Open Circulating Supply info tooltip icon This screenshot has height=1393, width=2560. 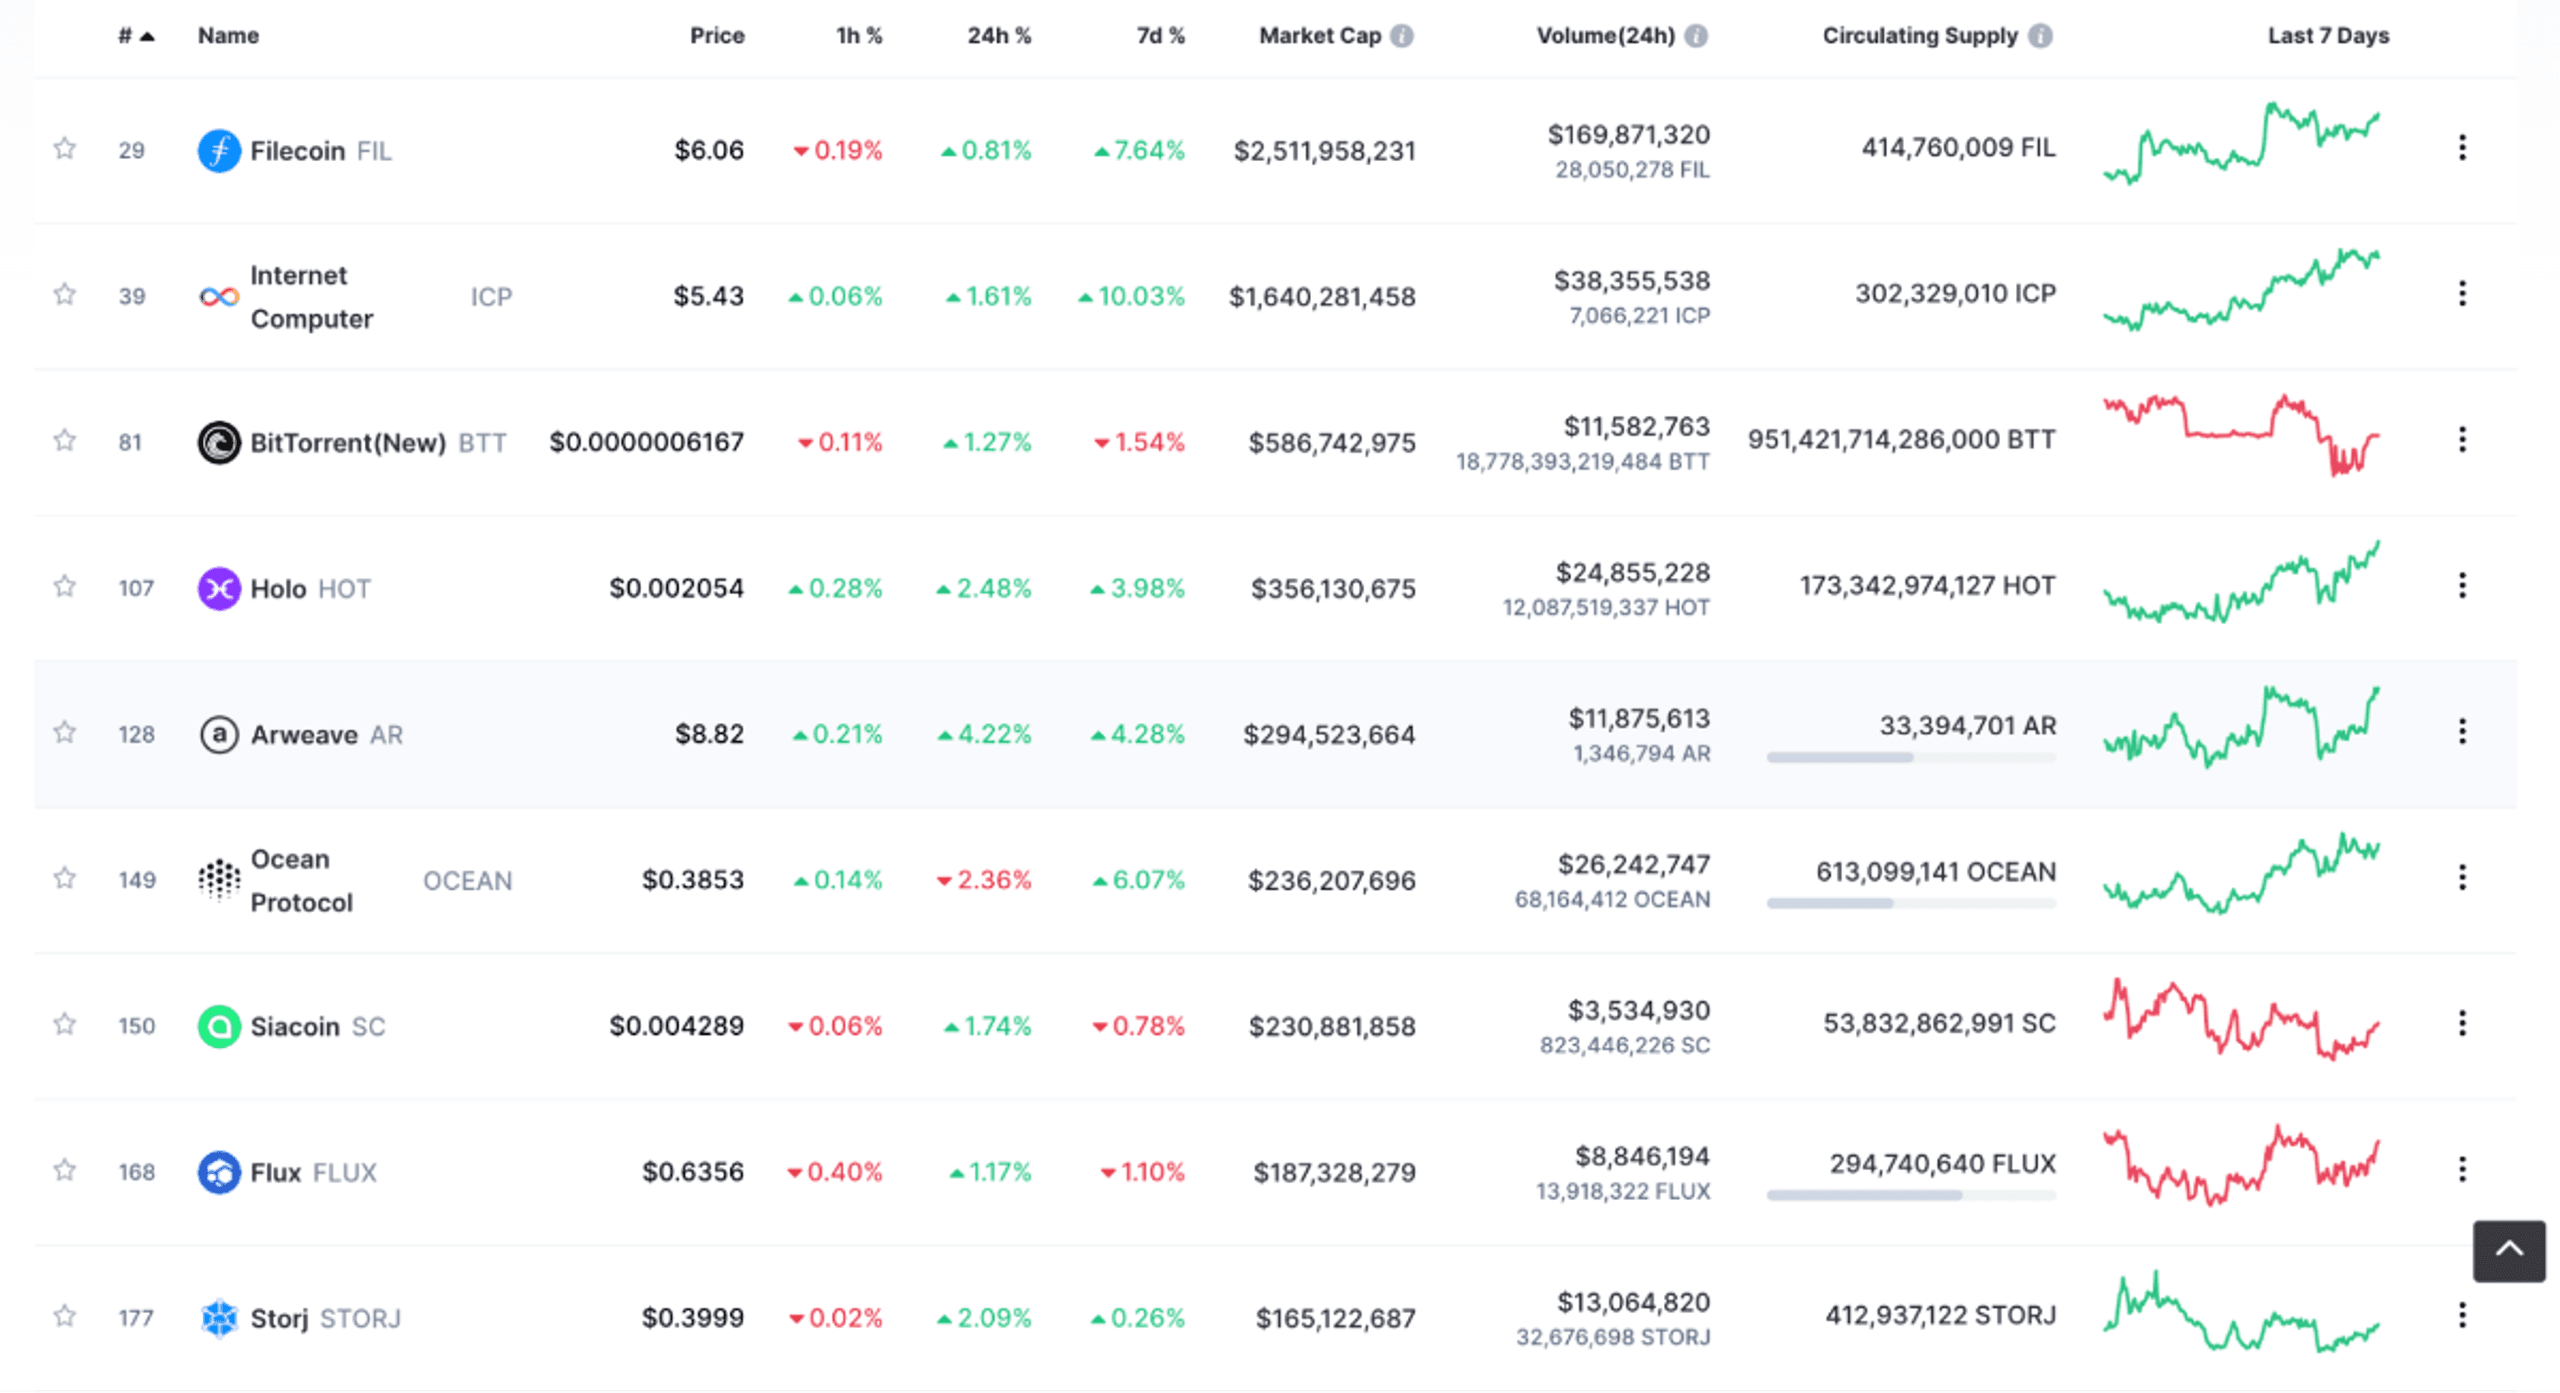click(x=2040, y=36)
